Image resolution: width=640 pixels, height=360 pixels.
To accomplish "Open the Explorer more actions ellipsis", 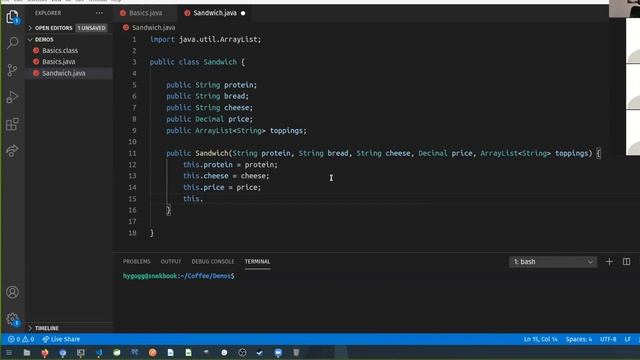I will (x=99, y=13).
